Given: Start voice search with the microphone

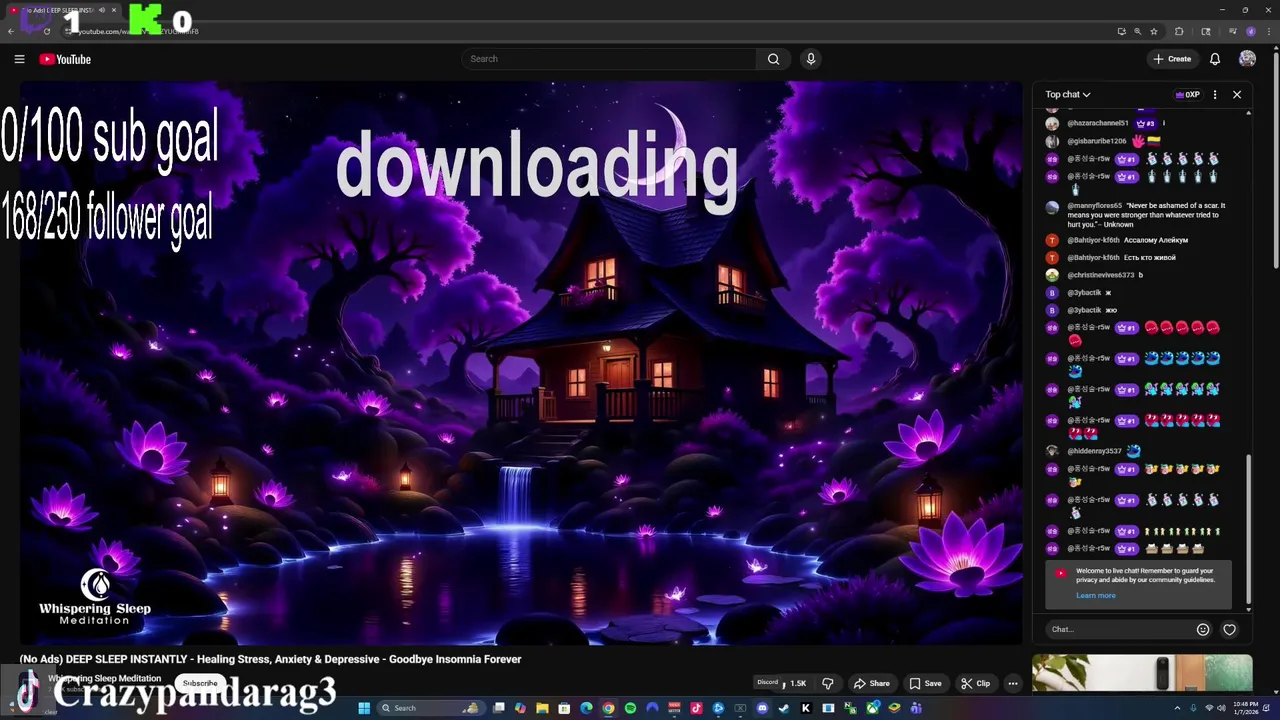Looking at the screenshot, I should 811,59.
